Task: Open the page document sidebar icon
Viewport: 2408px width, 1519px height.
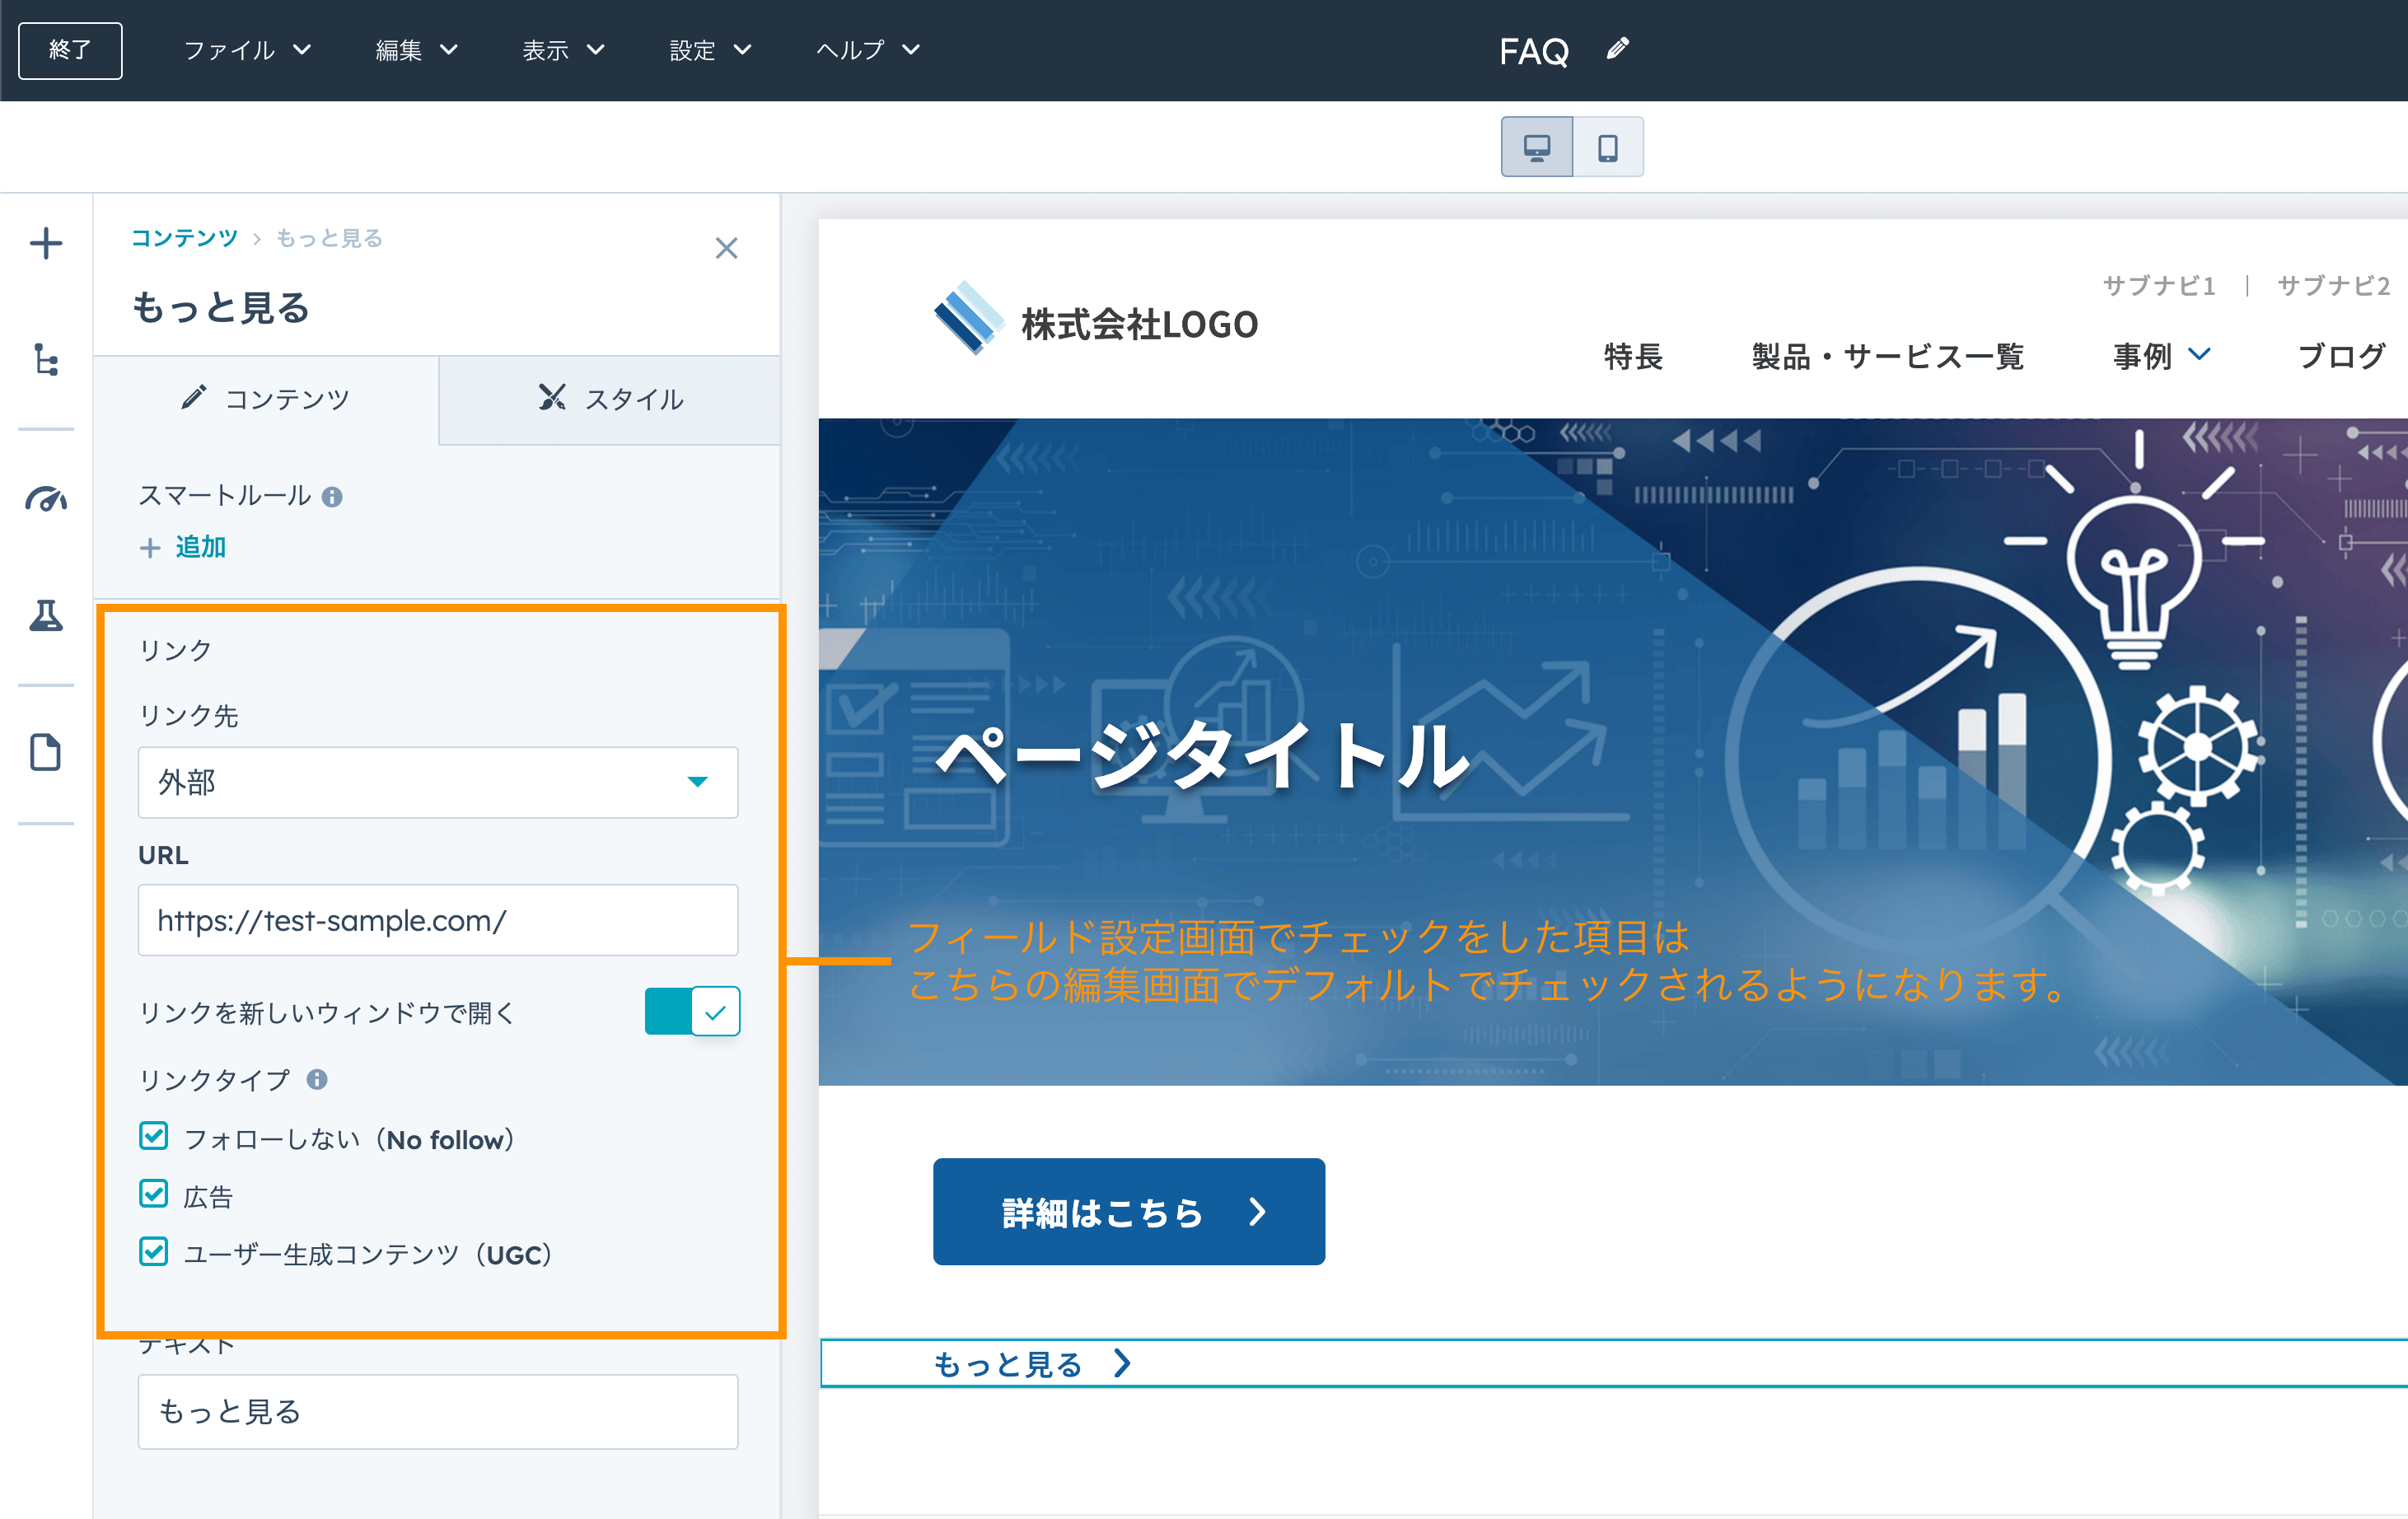Action: (x=46, y=752)
